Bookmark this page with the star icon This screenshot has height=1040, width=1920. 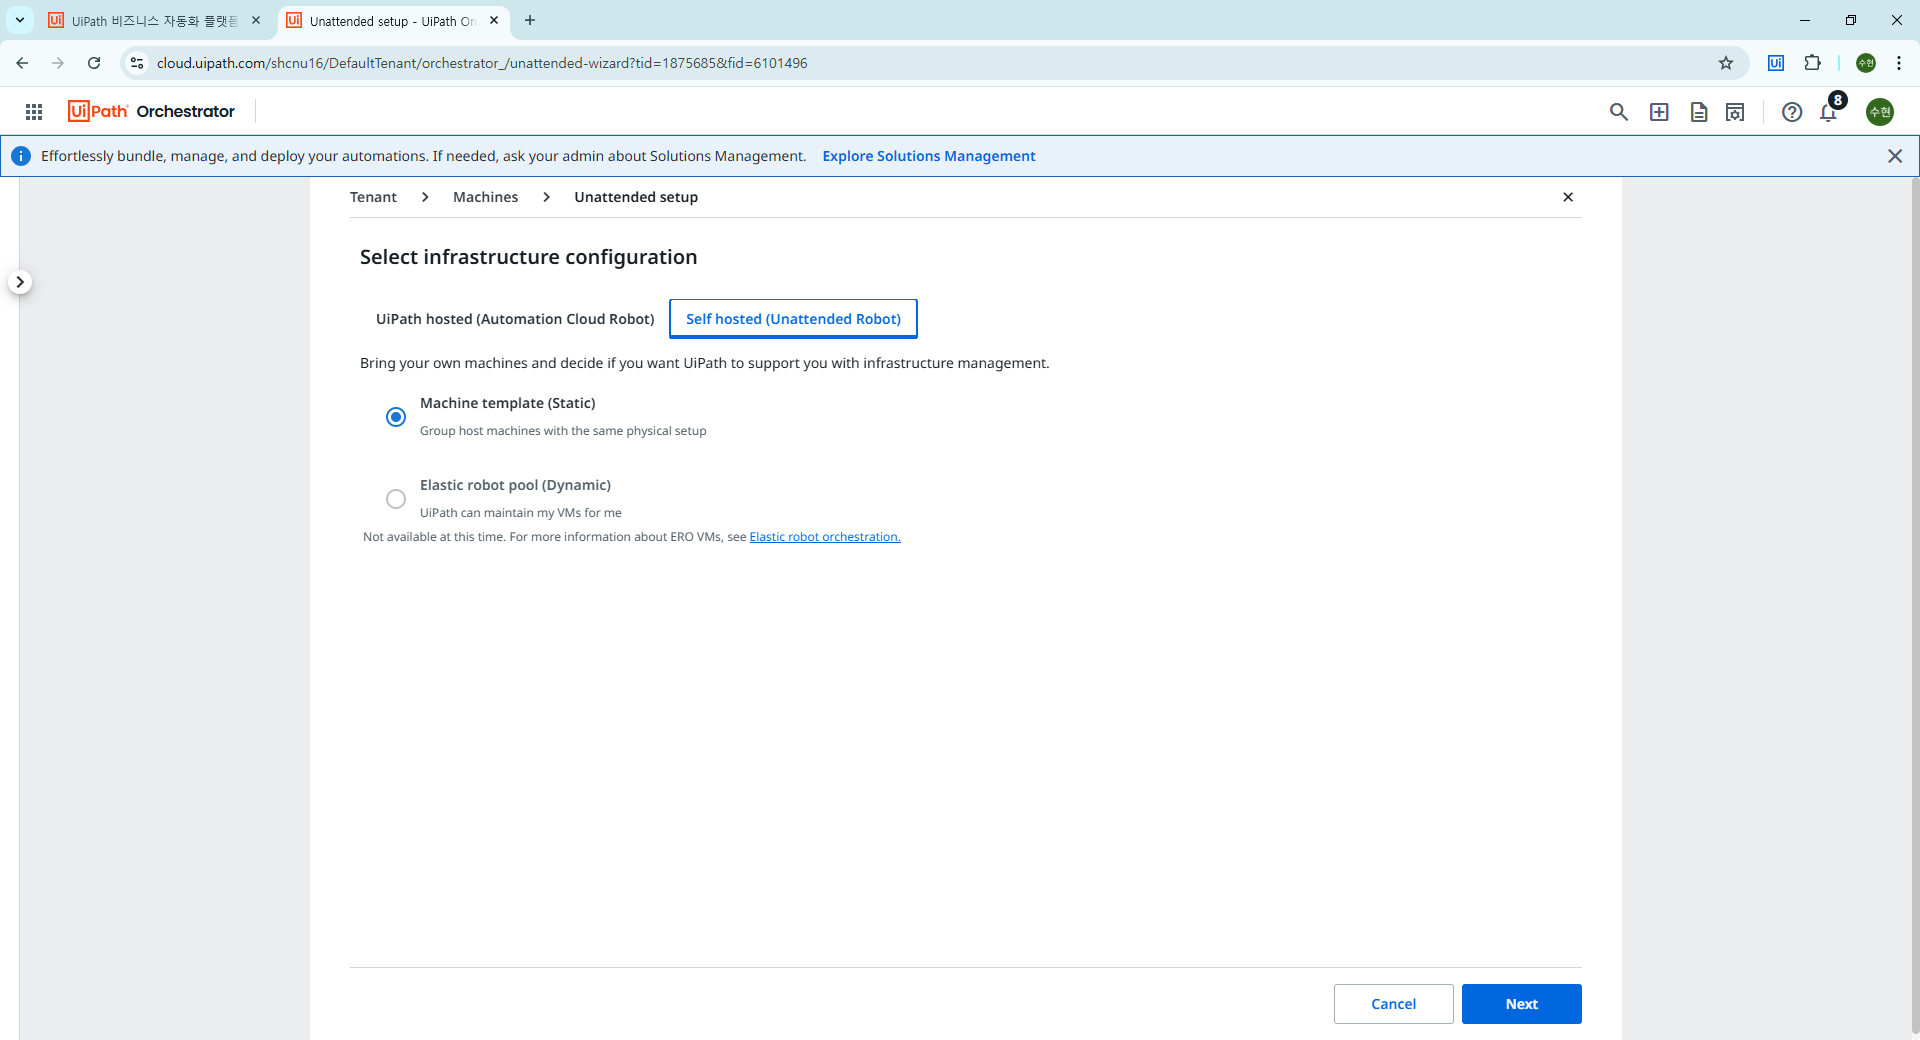point(1726,63)
